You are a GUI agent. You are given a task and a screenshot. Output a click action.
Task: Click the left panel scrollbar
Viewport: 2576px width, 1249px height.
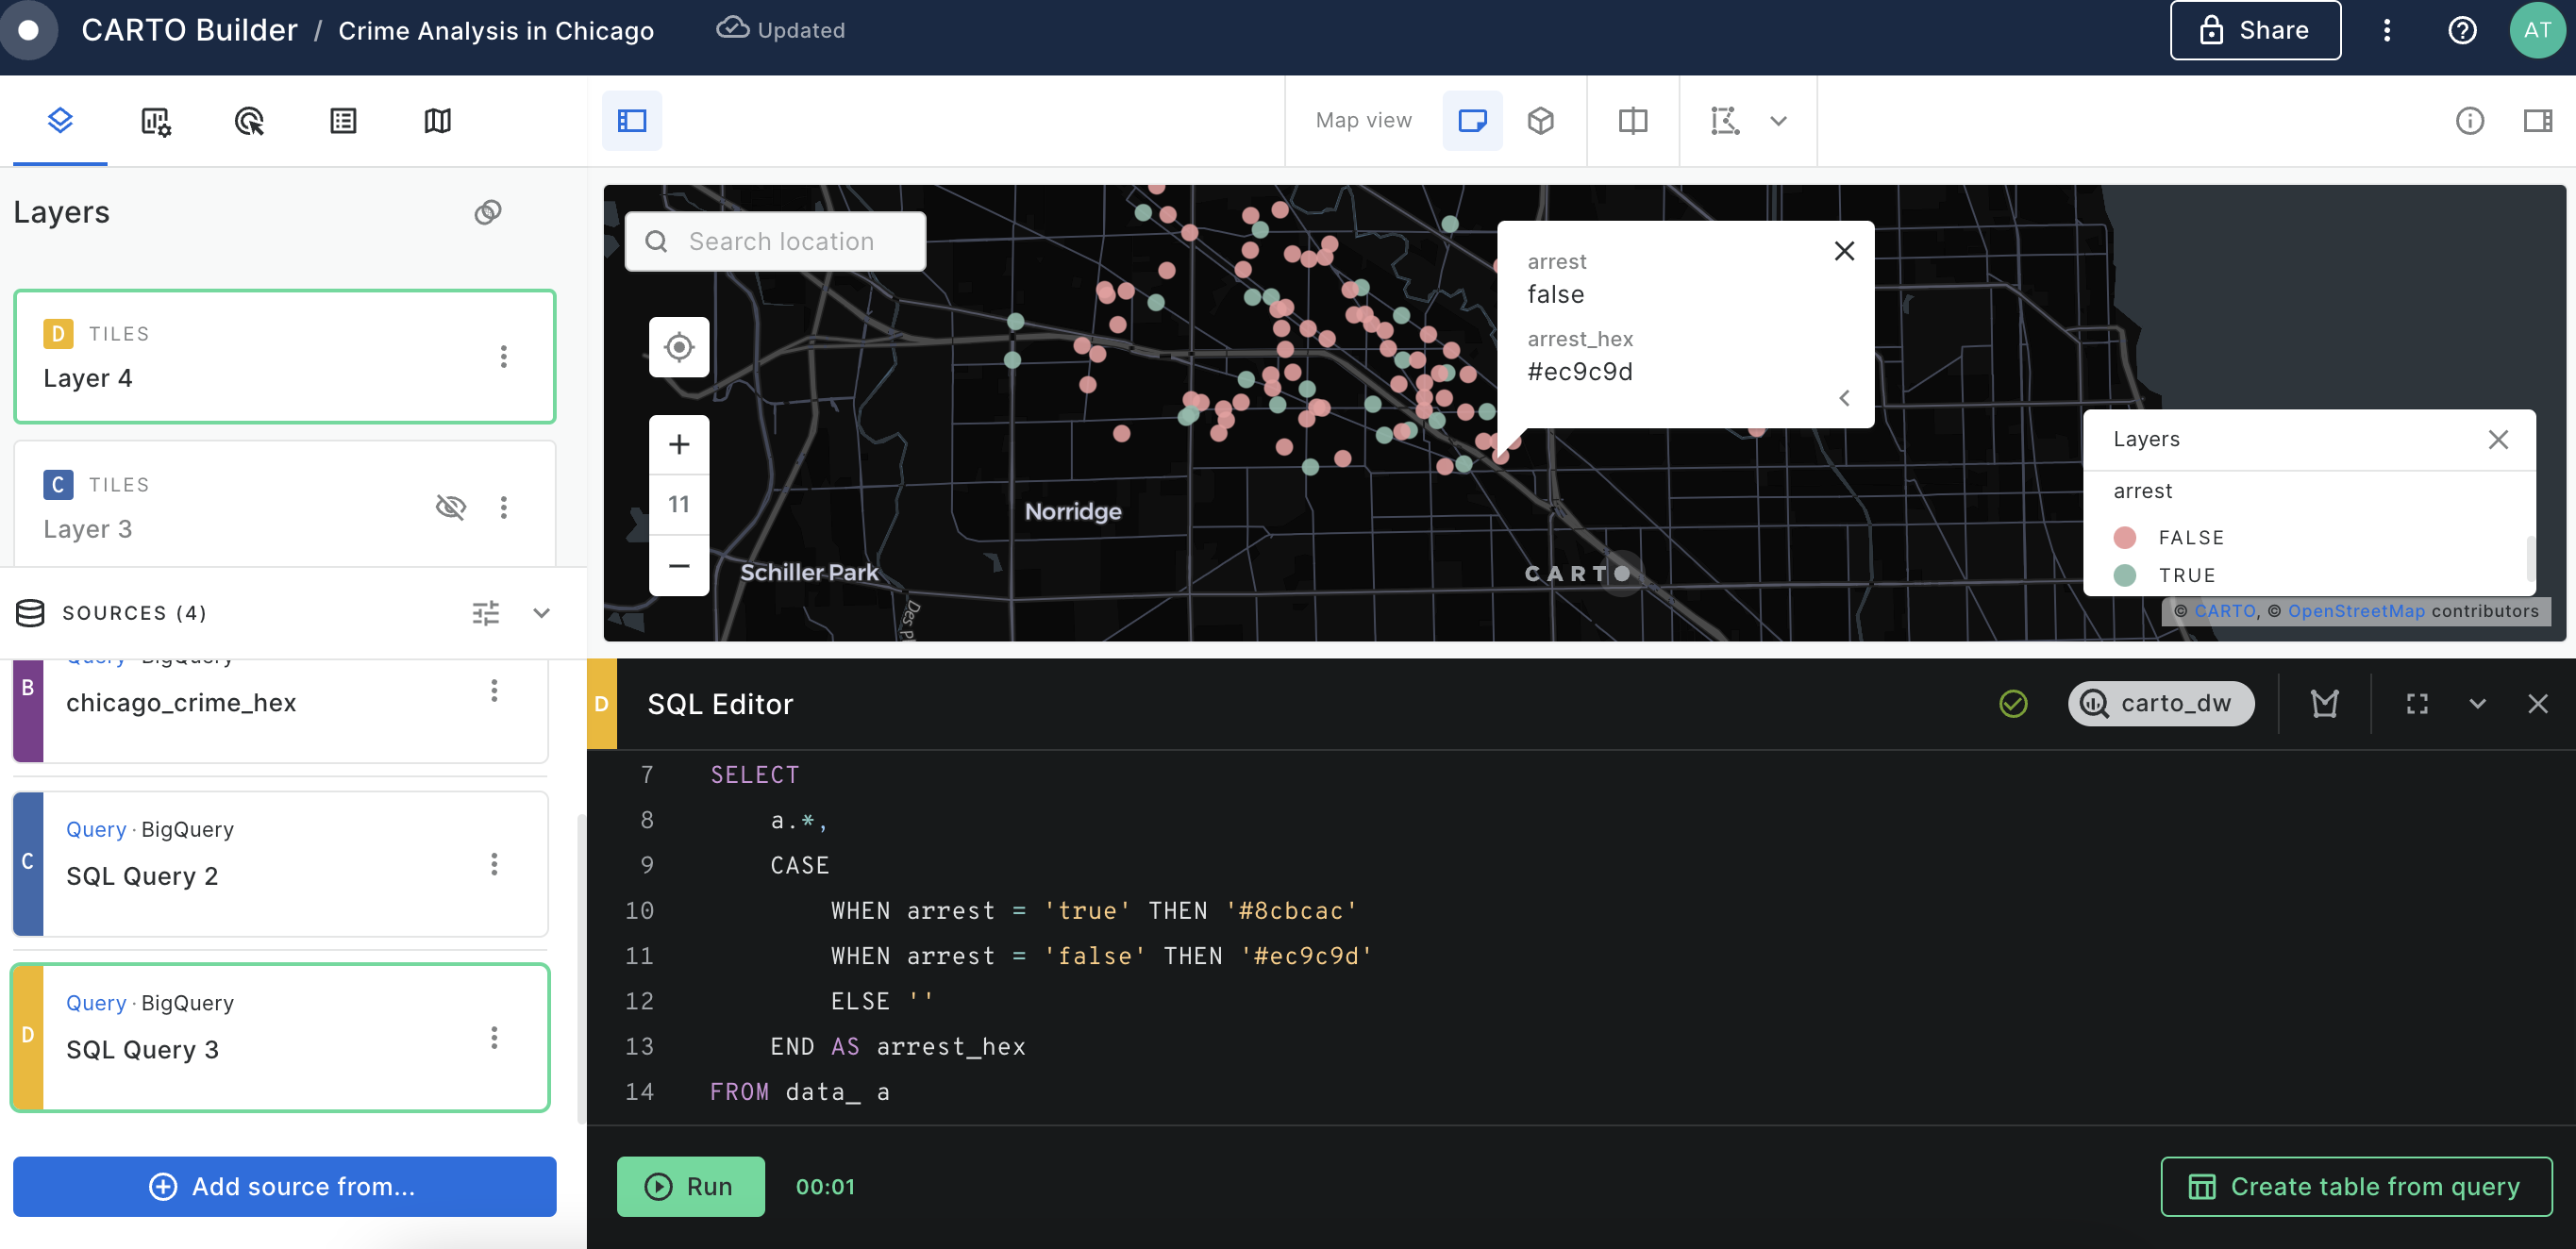pos(581,970)
